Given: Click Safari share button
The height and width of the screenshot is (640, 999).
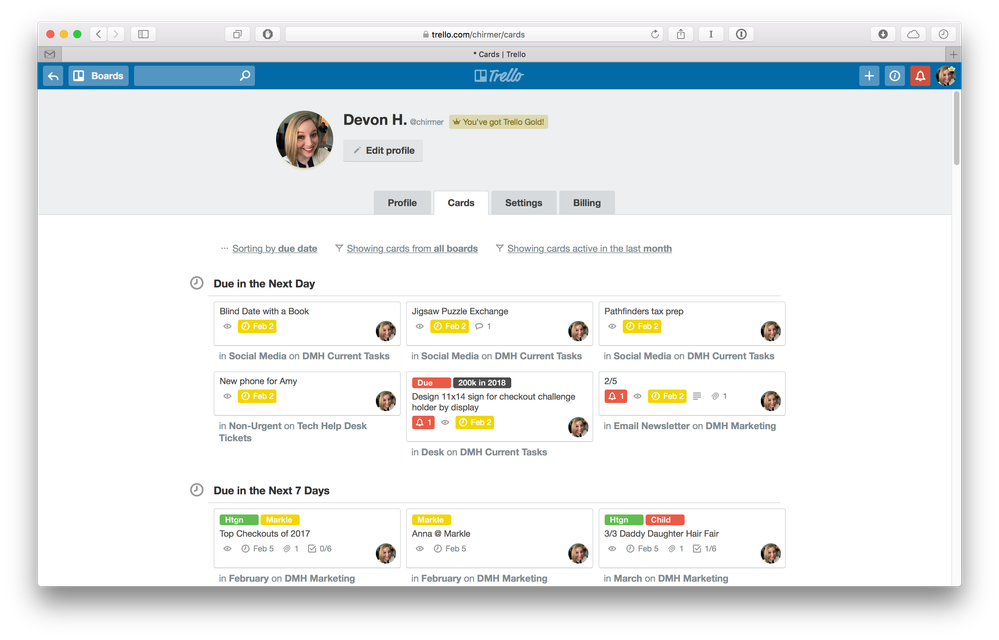Looking at the screenshot, I should pos(680,34).
